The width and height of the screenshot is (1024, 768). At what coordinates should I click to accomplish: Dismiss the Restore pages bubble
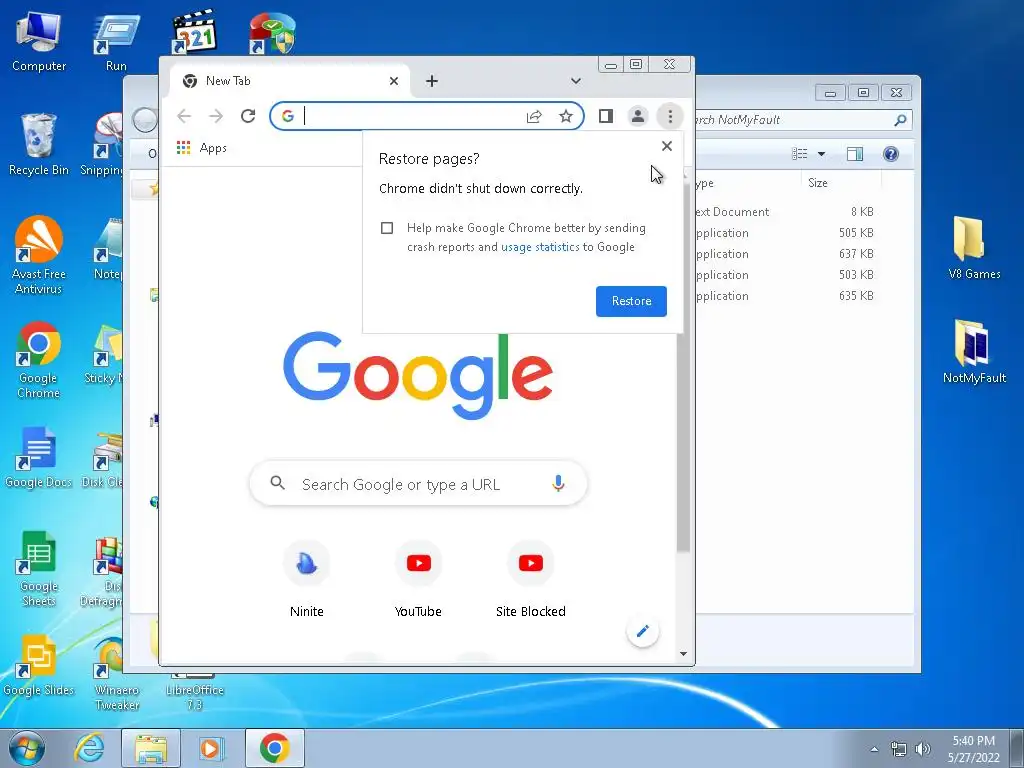pyautogui.click(x=666, y=146)
